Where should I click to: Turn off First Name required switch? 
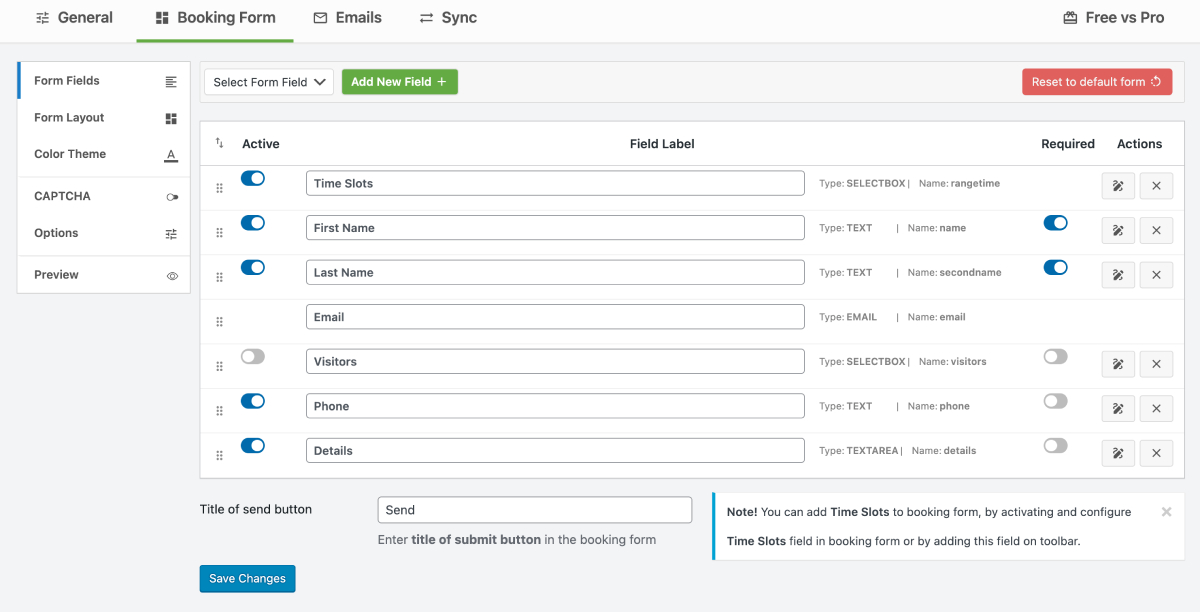(x=1055, y=222)
